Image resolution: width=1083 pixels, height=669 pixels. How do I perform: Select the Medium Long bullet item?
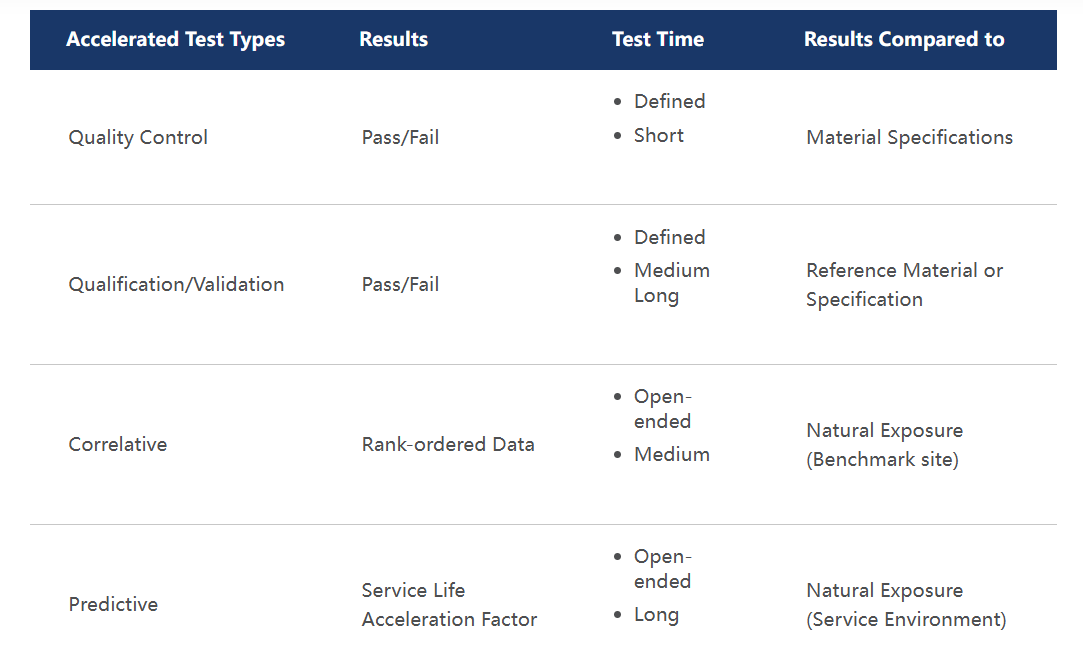(x=672, y=283)
